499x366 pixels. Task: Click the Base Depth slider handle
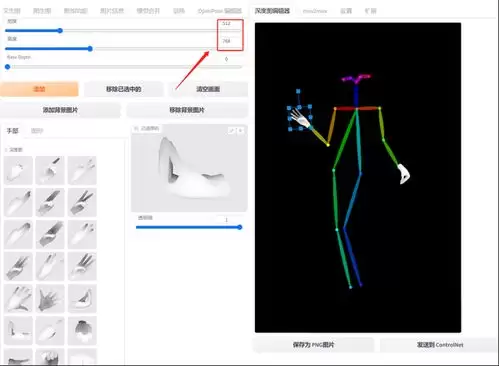coord(7,67)
